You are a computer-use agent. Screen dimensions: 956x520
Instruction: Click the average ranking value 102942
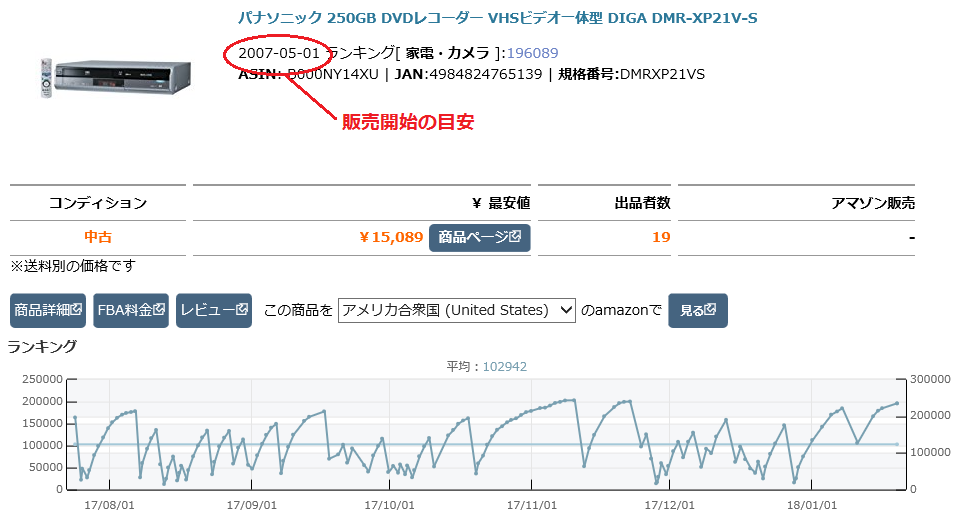coord(505,366)
